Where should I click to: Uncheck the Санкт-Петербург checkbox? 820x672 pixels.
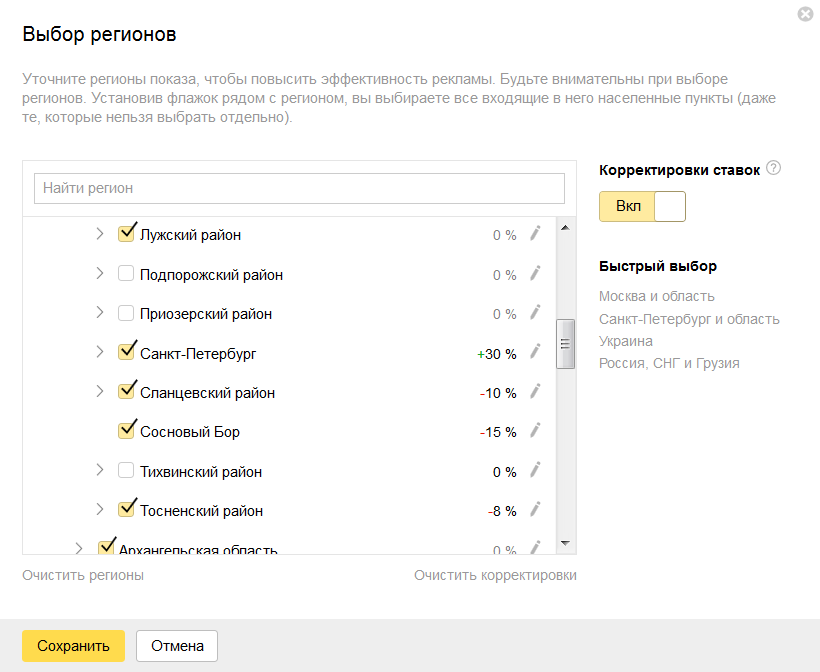point(126,352)
